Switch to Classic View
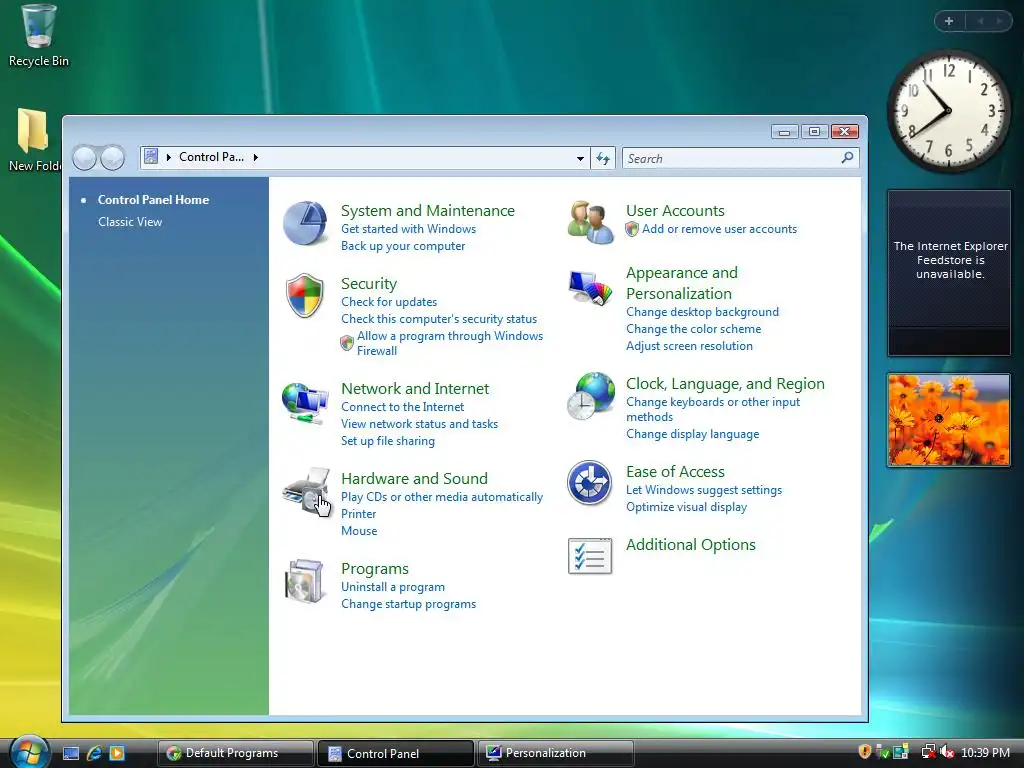1024x768 pixels. click(130, 221)
